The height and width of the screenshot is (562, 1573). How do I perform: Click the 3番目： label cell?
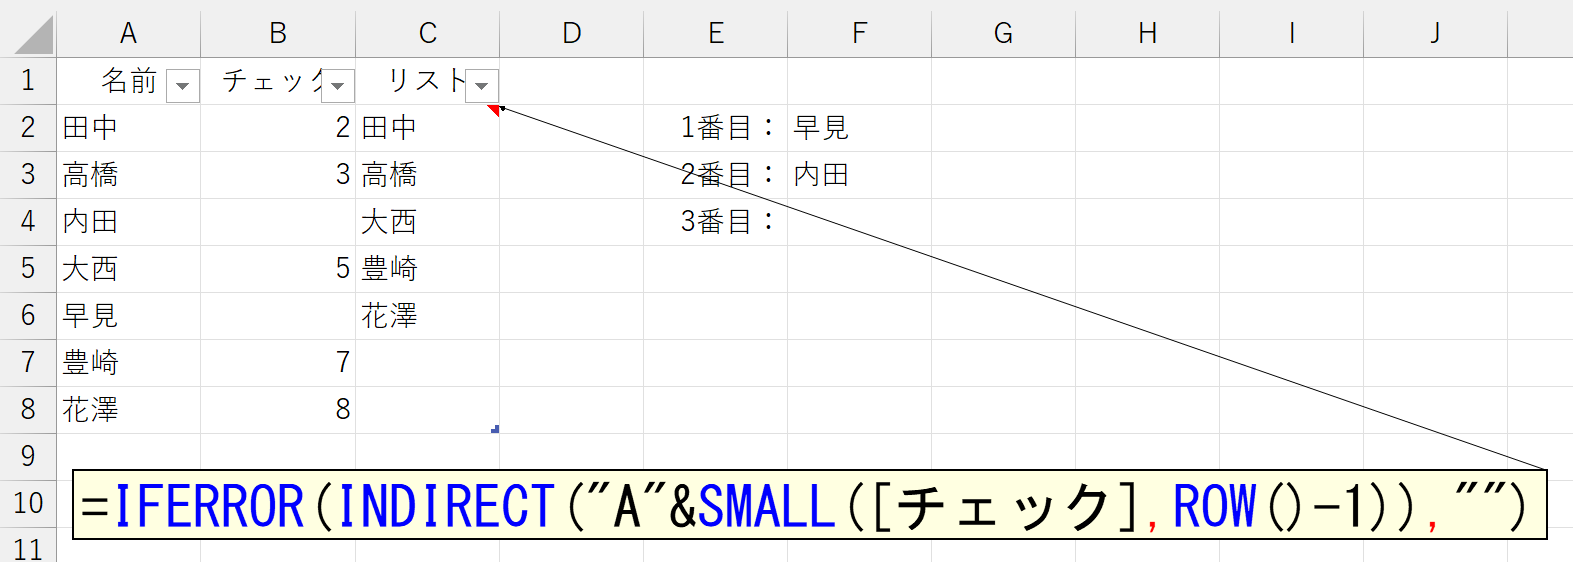coord(716,222)
